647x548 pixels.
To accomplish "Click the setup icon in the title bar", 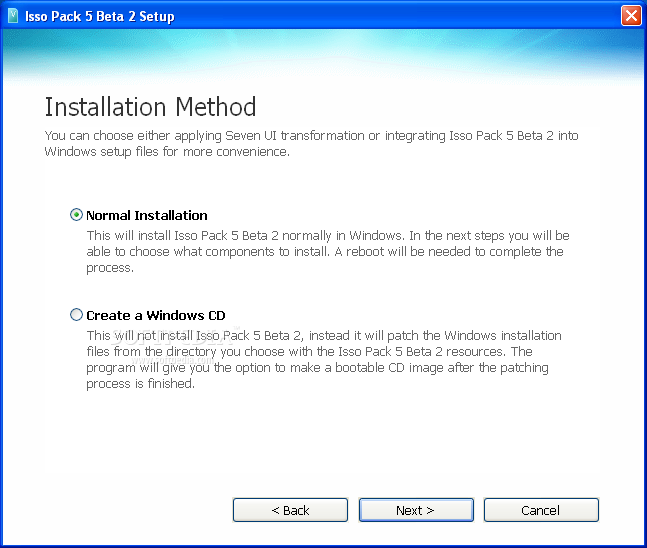I will [x=13, y=16].
